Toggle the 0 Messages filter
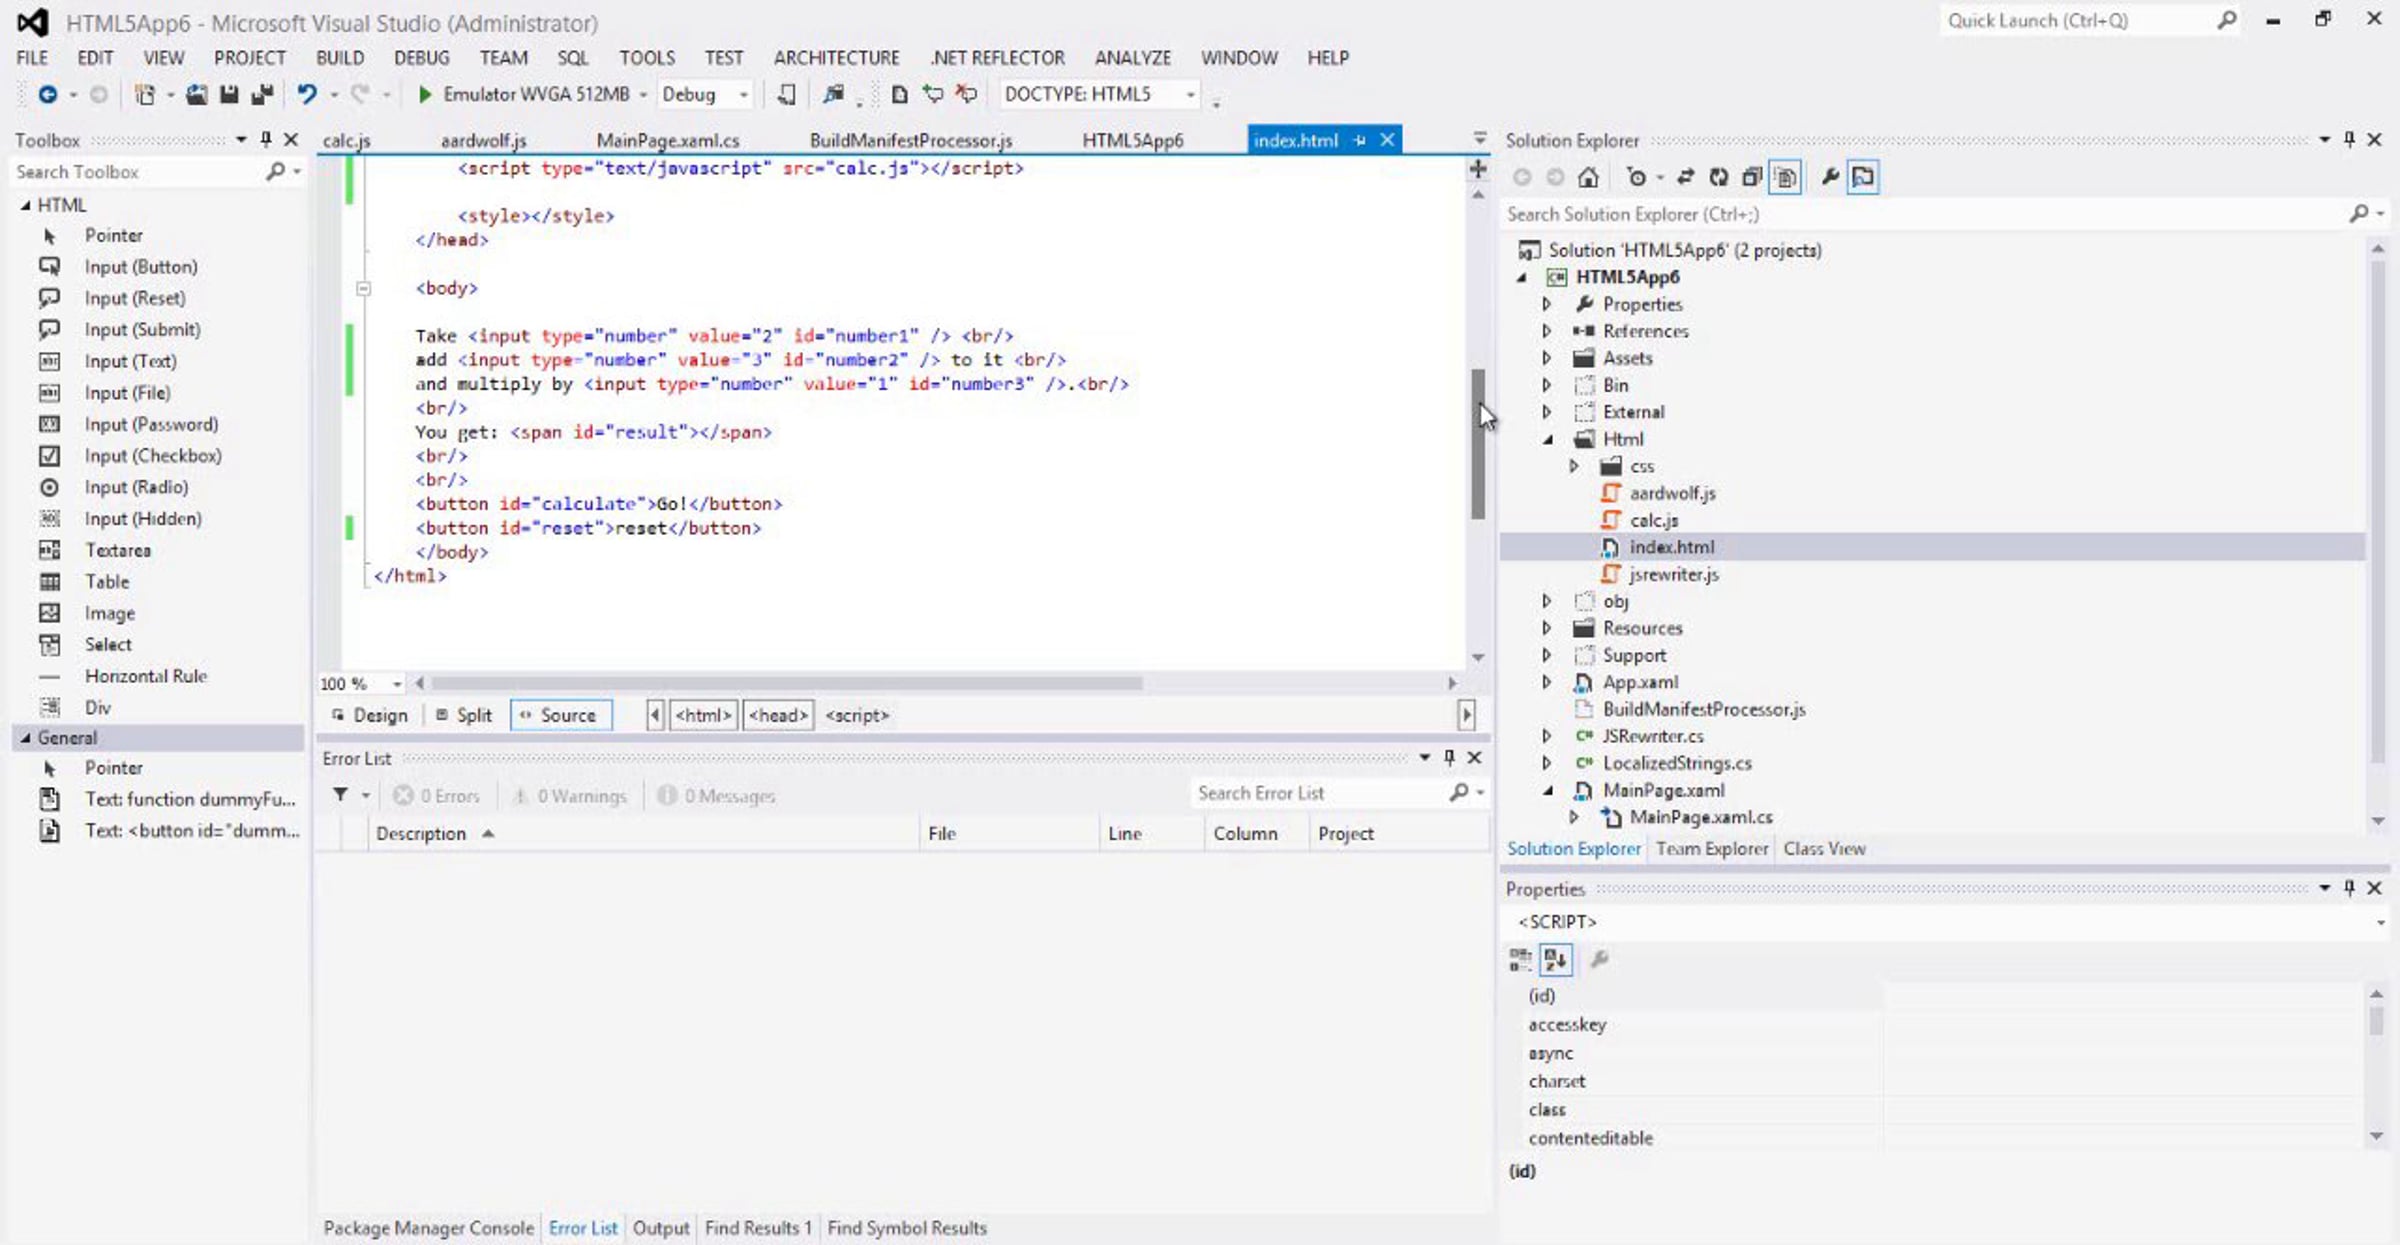The image size is (2400, 1245). coord(717,796)
